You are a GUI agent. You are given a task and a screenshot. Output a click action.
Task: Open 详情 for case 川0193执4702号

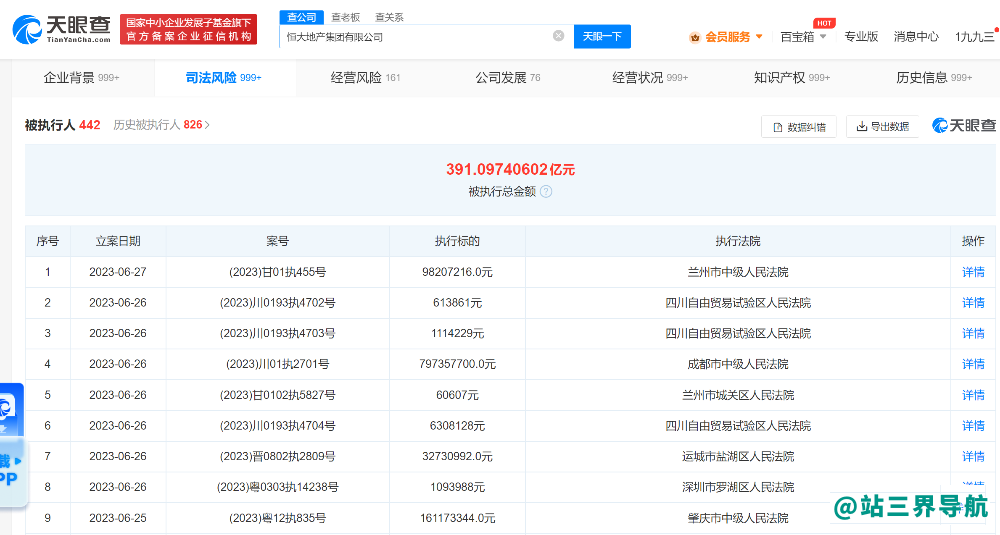[973, 303]
